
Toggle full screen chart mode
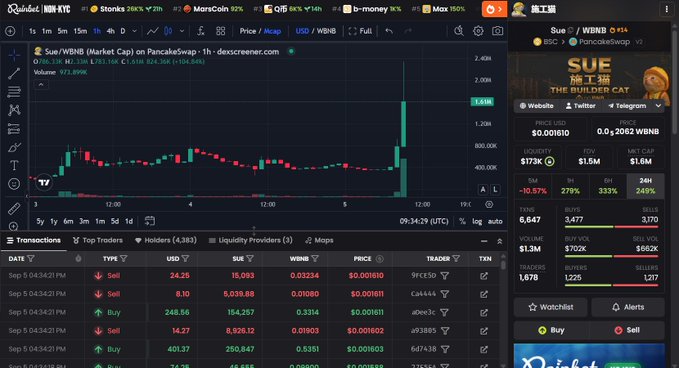tap(360, 31)
